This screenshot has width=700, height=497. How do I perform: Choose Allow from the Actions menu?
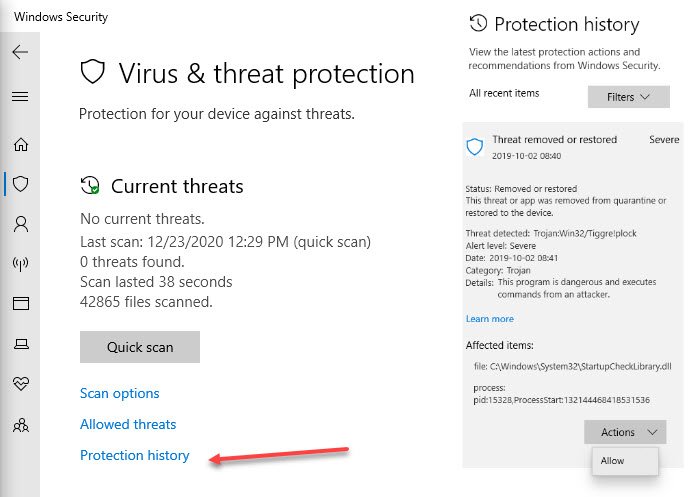[x=613, y=461]
